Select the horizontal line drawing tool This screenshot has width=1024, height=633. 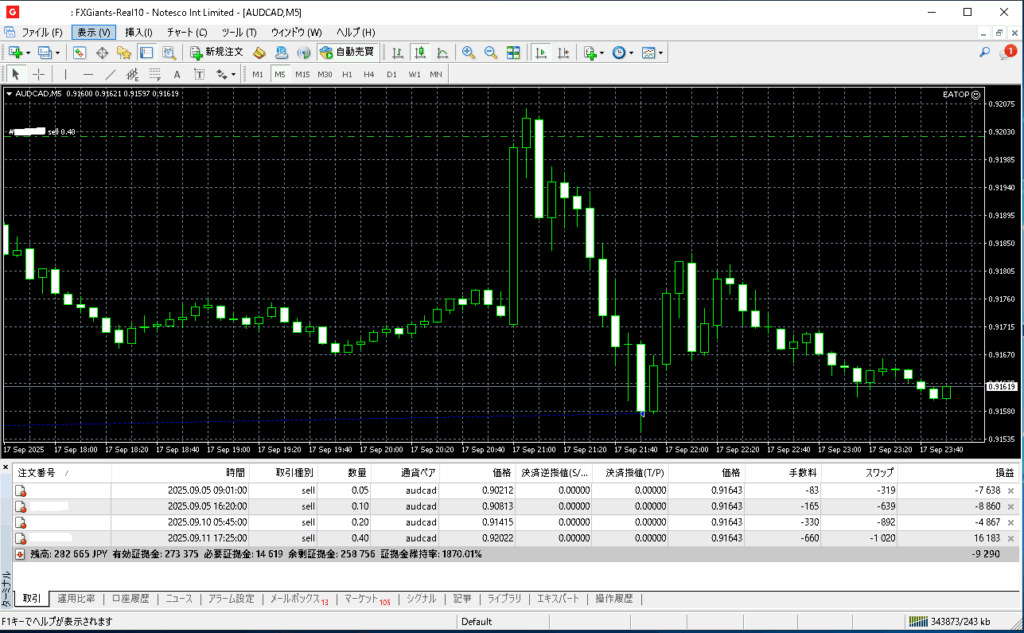[88, 74]
